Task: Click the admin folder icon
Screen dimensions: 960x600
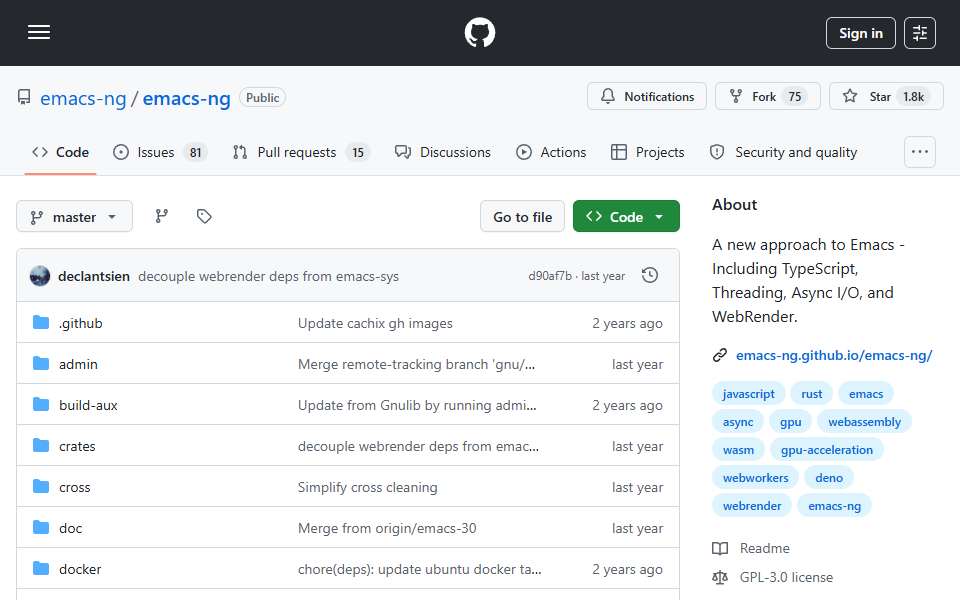Action: point(41,364)
